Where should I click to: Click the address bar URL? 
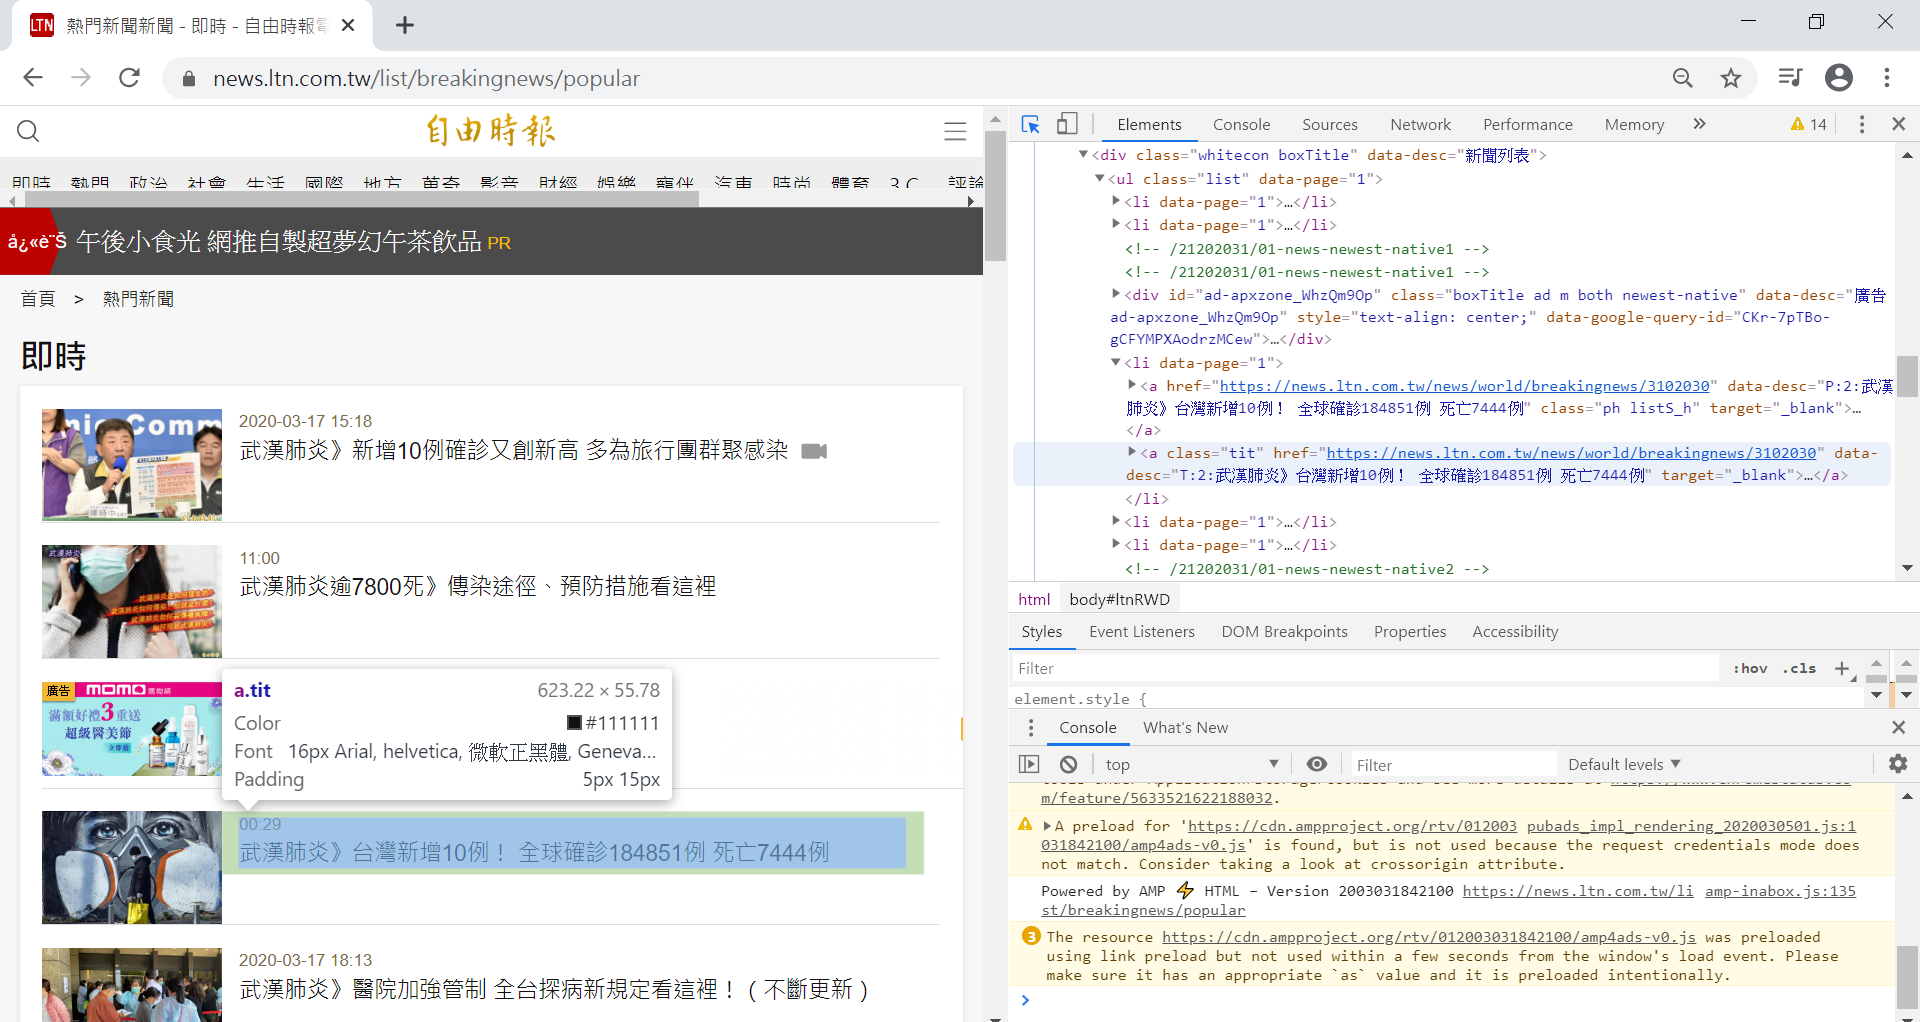coord(426,78)
